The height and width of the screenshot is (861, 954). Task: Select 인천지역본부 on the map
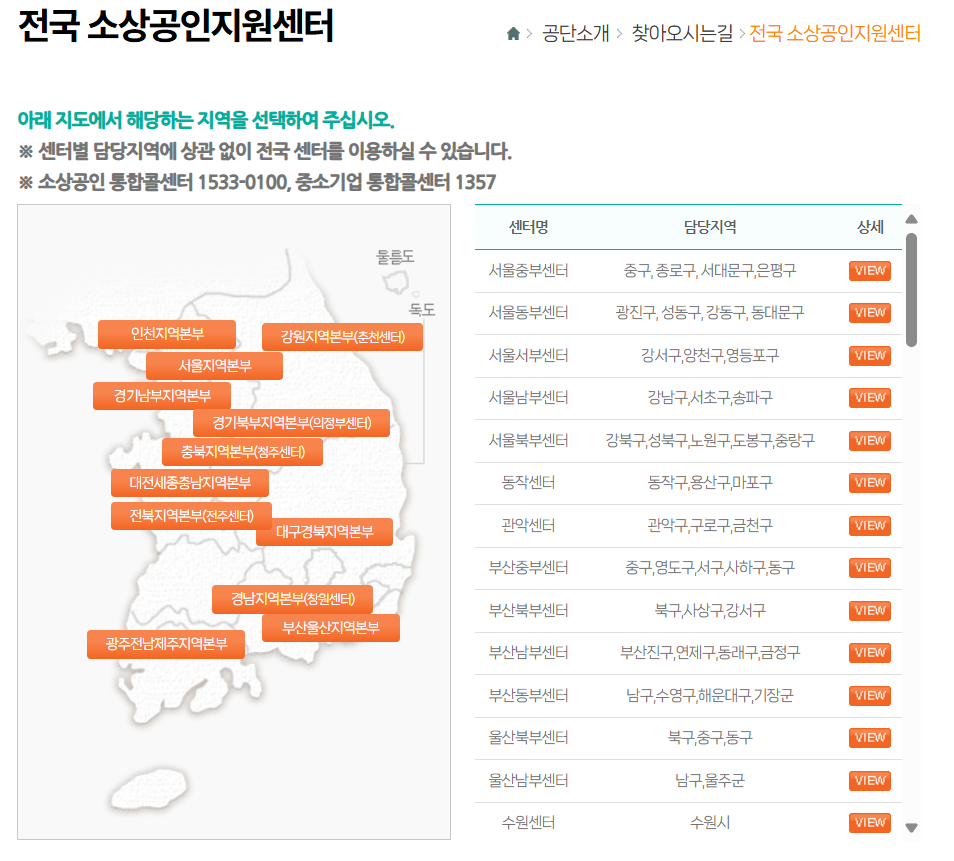tap(167, 334)
